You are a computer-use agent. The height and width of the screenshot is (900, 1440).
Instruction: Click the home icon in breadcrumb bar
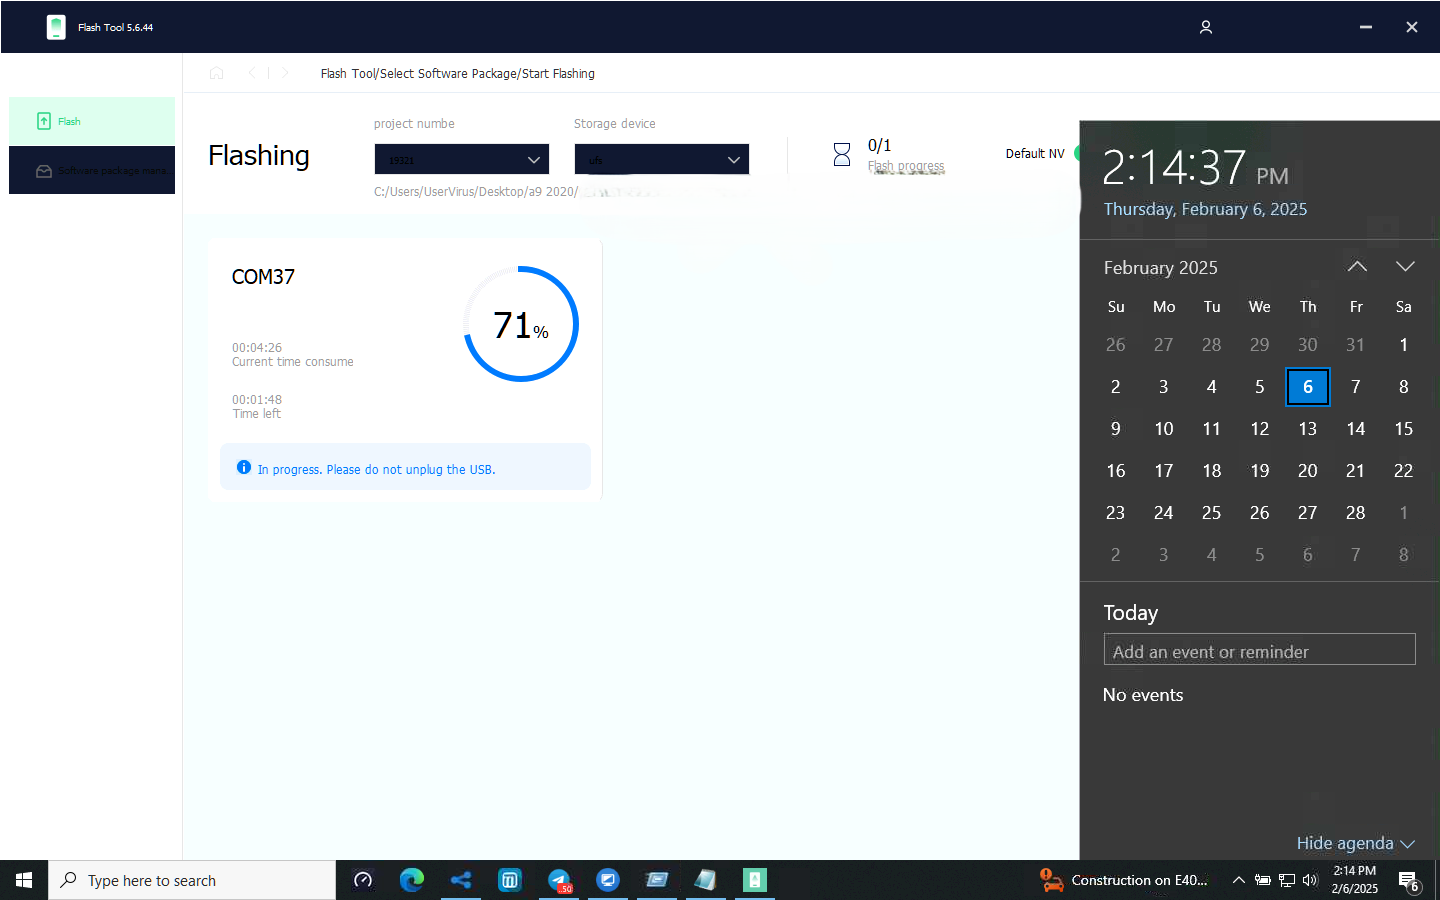coord(216,73)
